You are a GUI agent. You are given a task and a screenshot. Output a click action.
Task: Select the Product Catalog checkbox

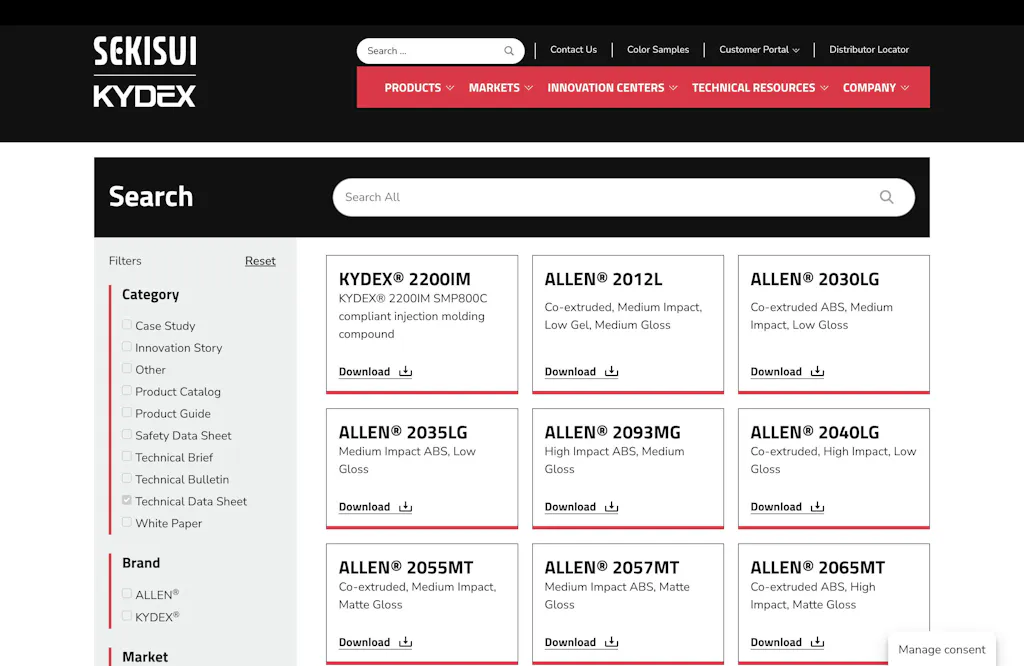[127, 390]
